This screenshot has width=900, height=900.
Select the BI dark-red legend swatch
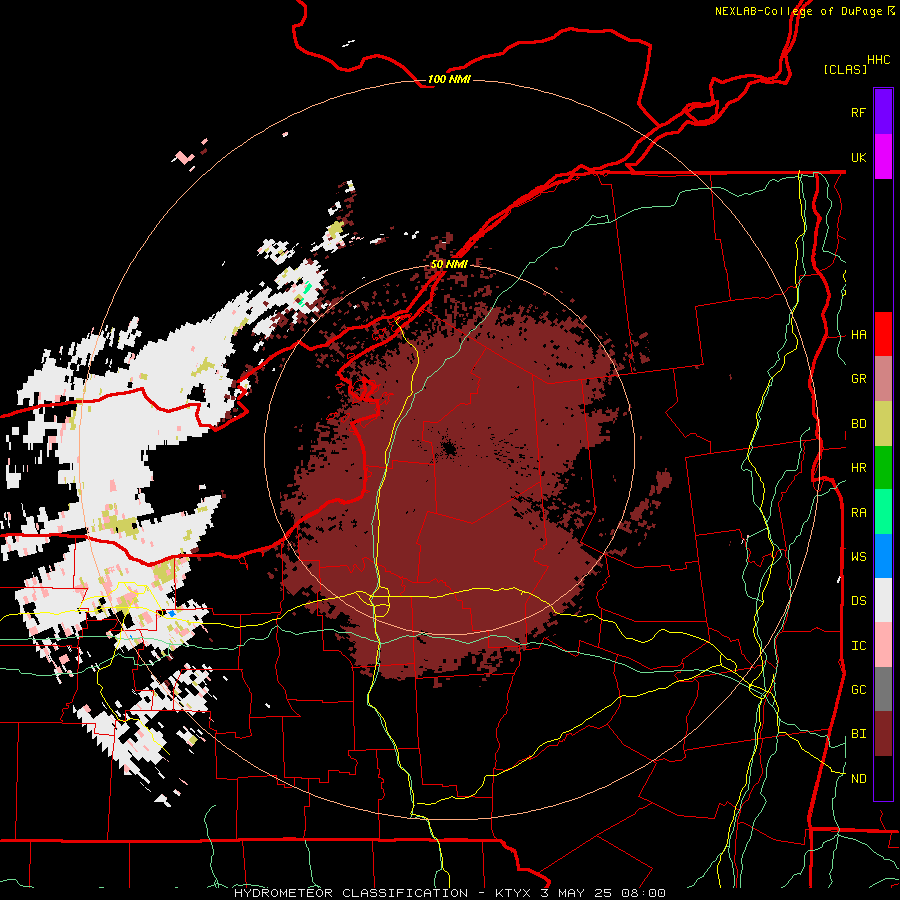pos(883,734)
